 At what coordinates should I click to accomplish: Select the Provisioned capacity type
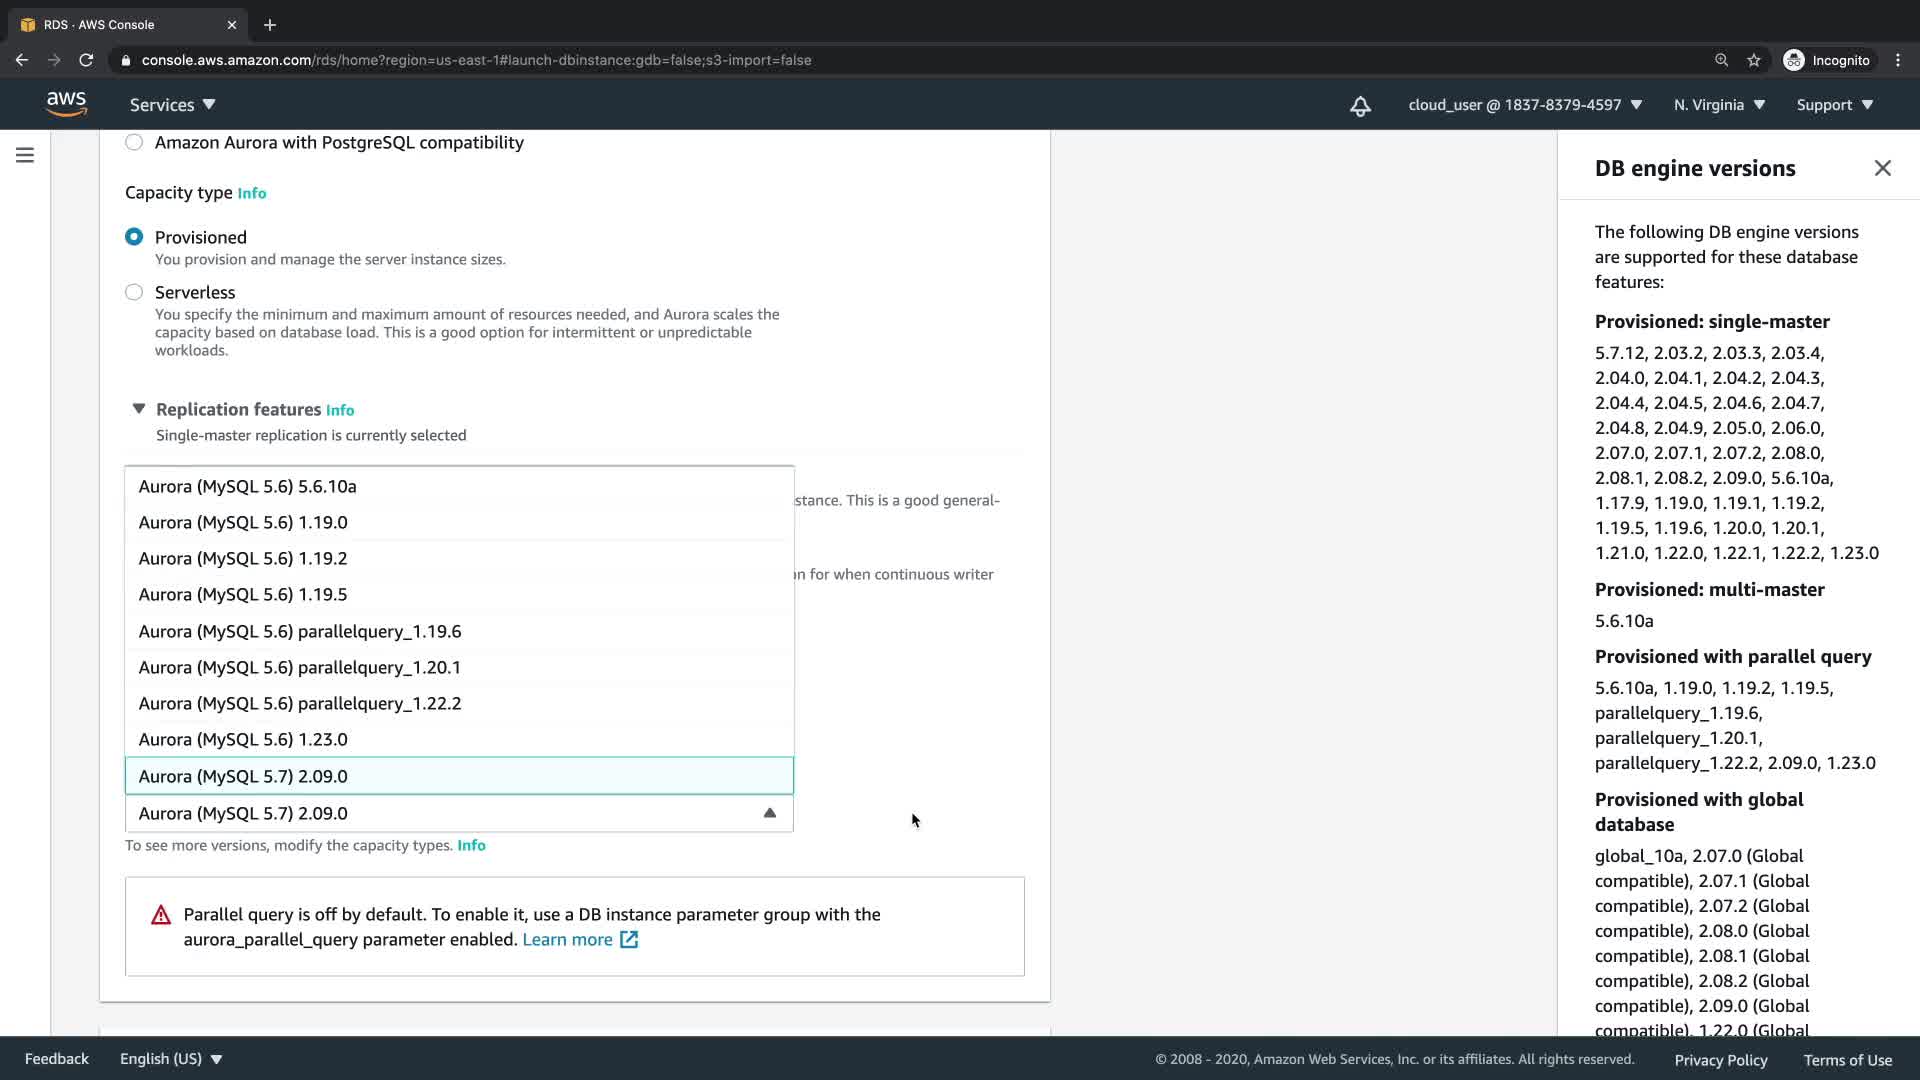134,237
